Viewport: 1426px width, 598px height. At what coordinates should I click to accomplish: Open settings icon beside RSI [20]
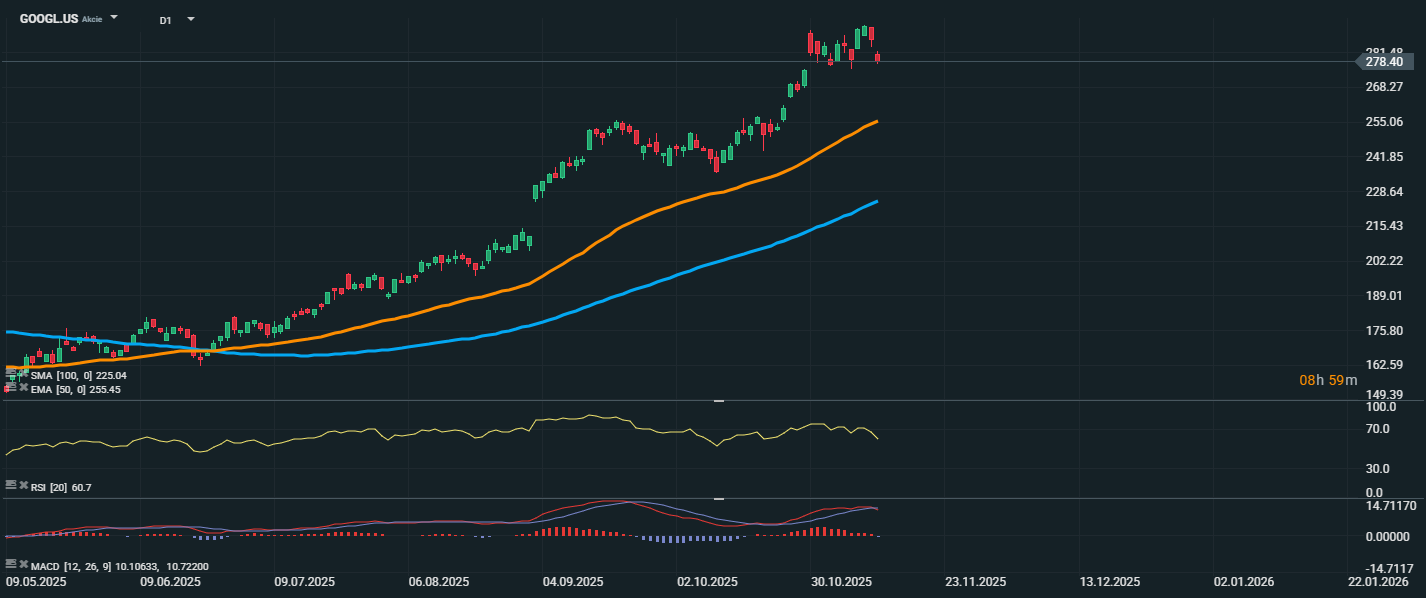pyautogui.click(x=11, y=485)
